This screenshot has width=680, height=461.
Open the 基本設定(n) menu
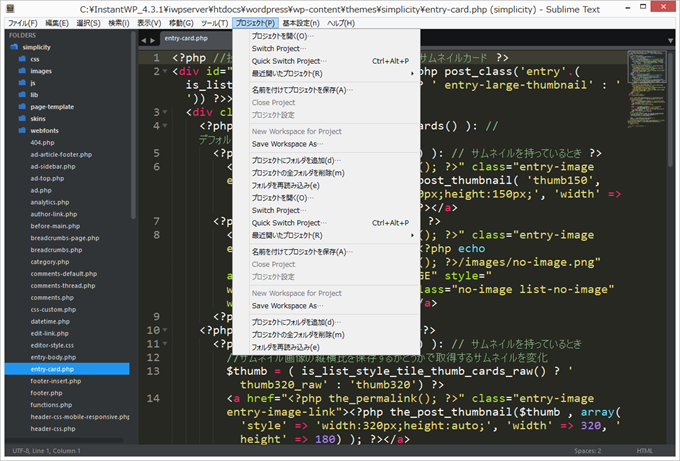tap(301, 23)
